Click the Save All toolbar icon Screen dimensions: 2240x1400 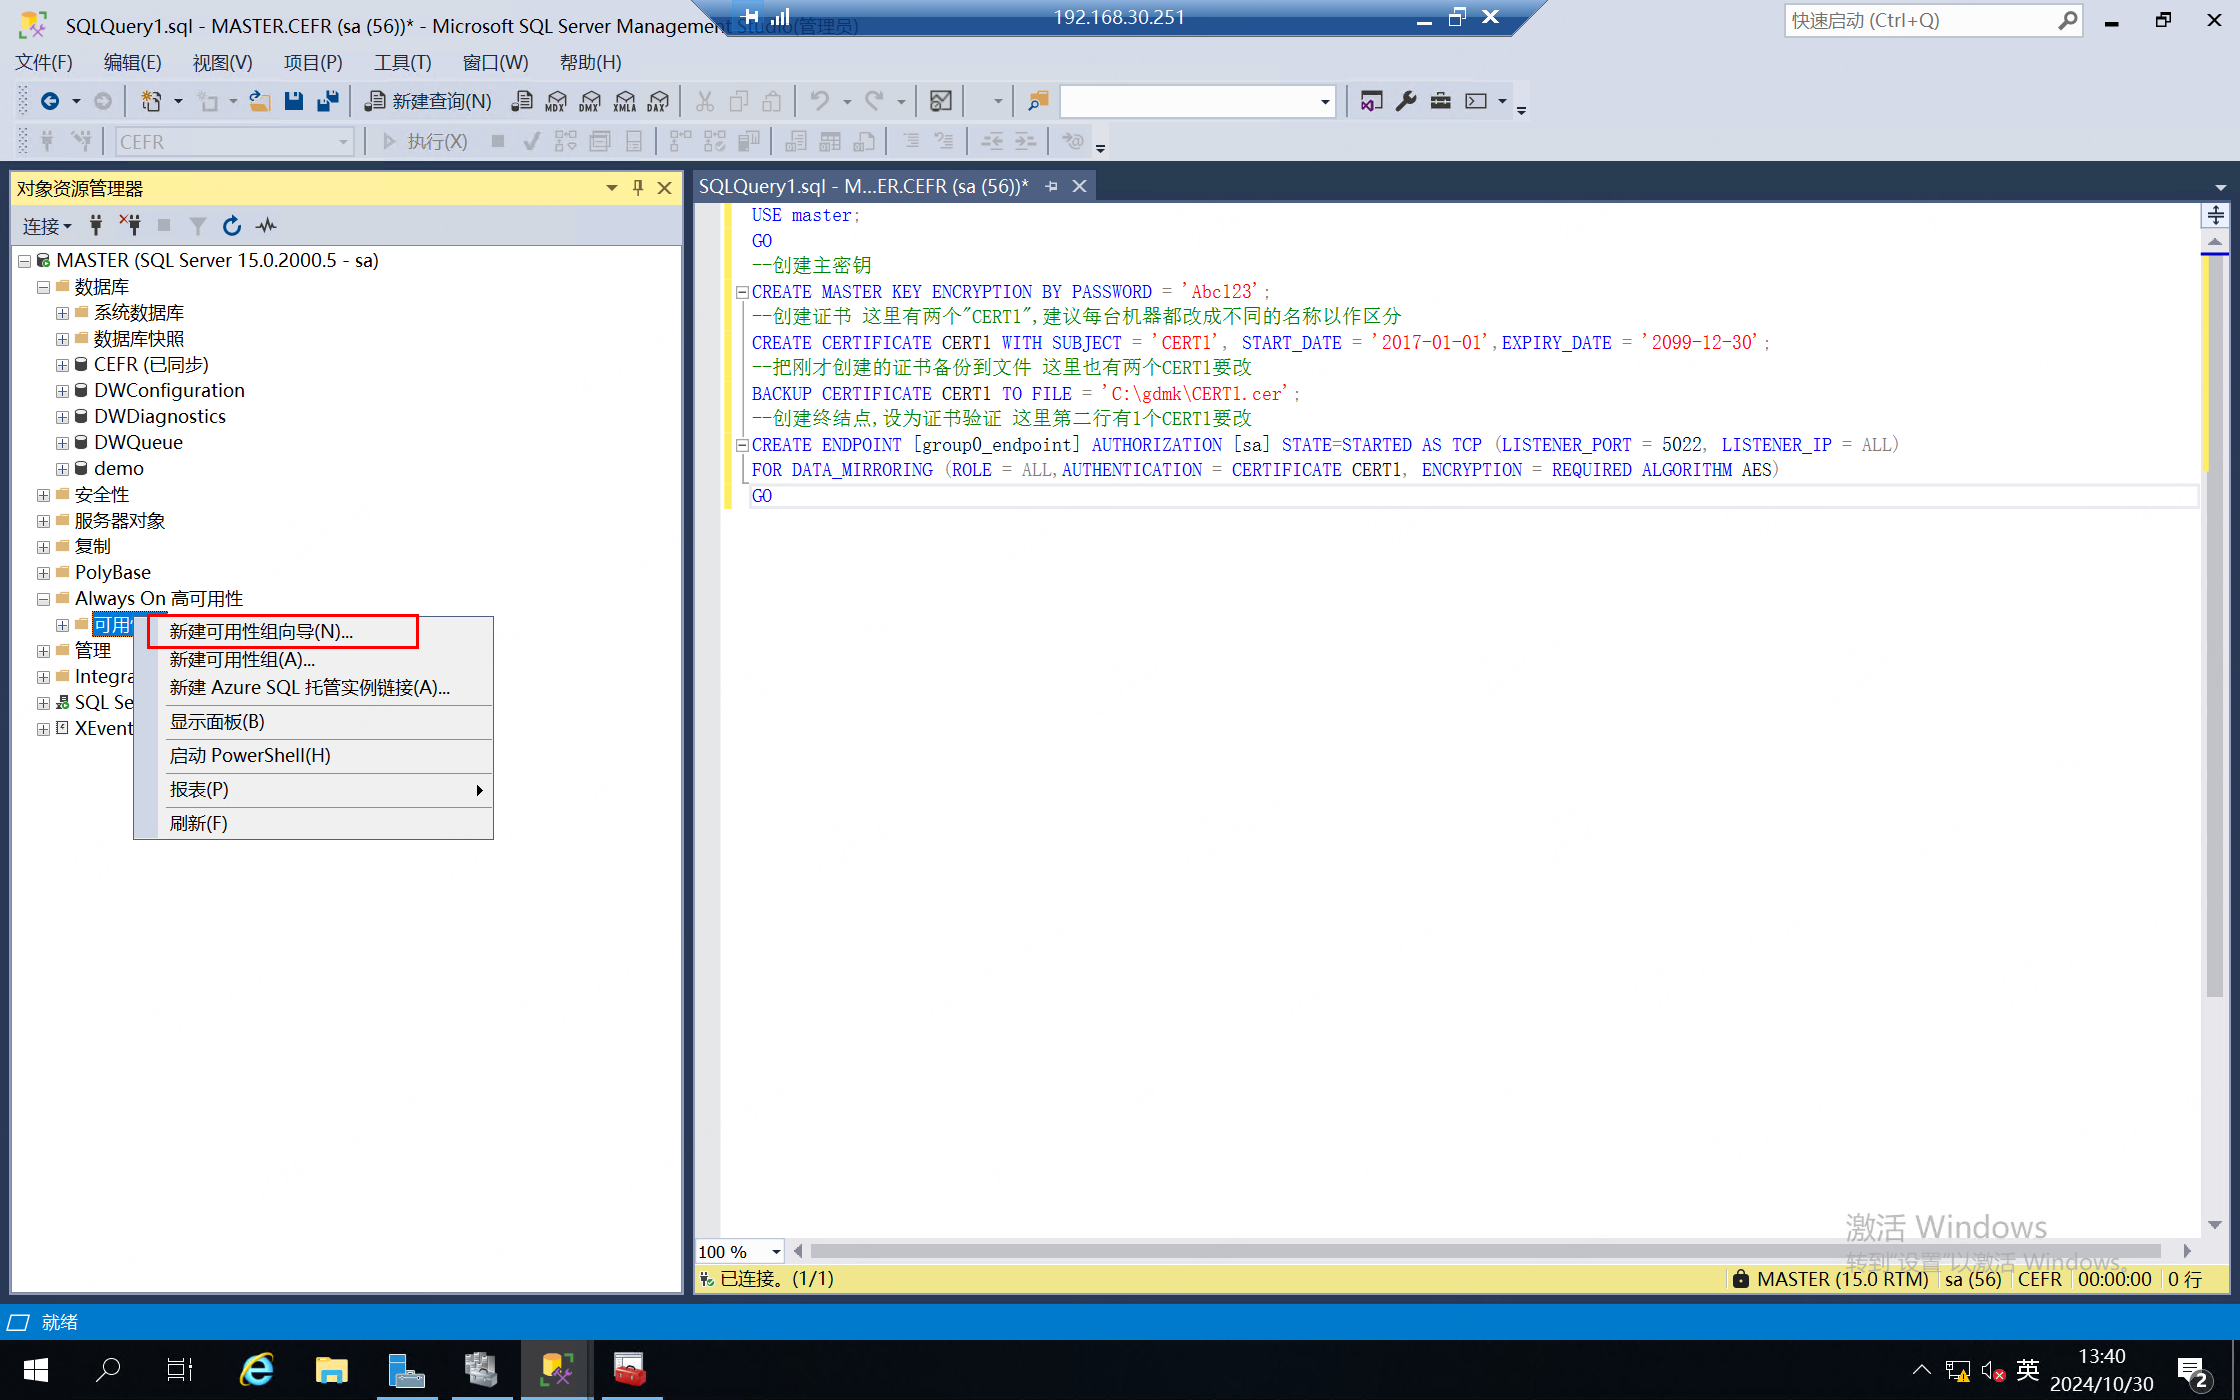(328, 101)
